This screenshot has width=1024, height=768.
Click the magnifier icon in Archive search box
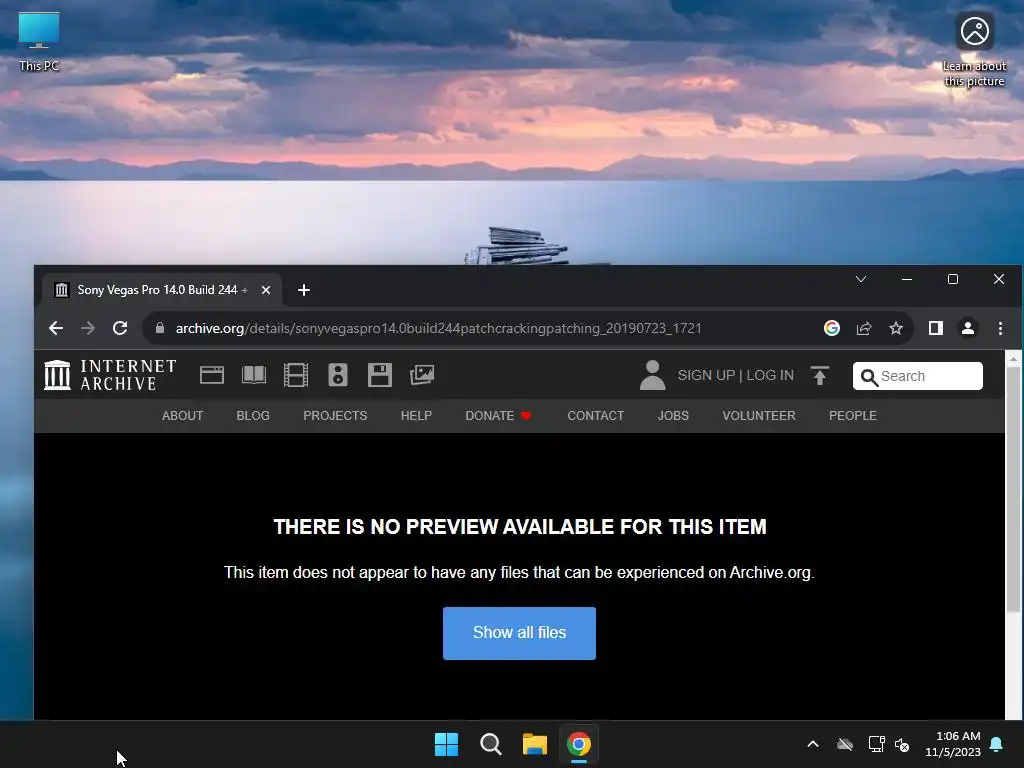click(869, 377)
